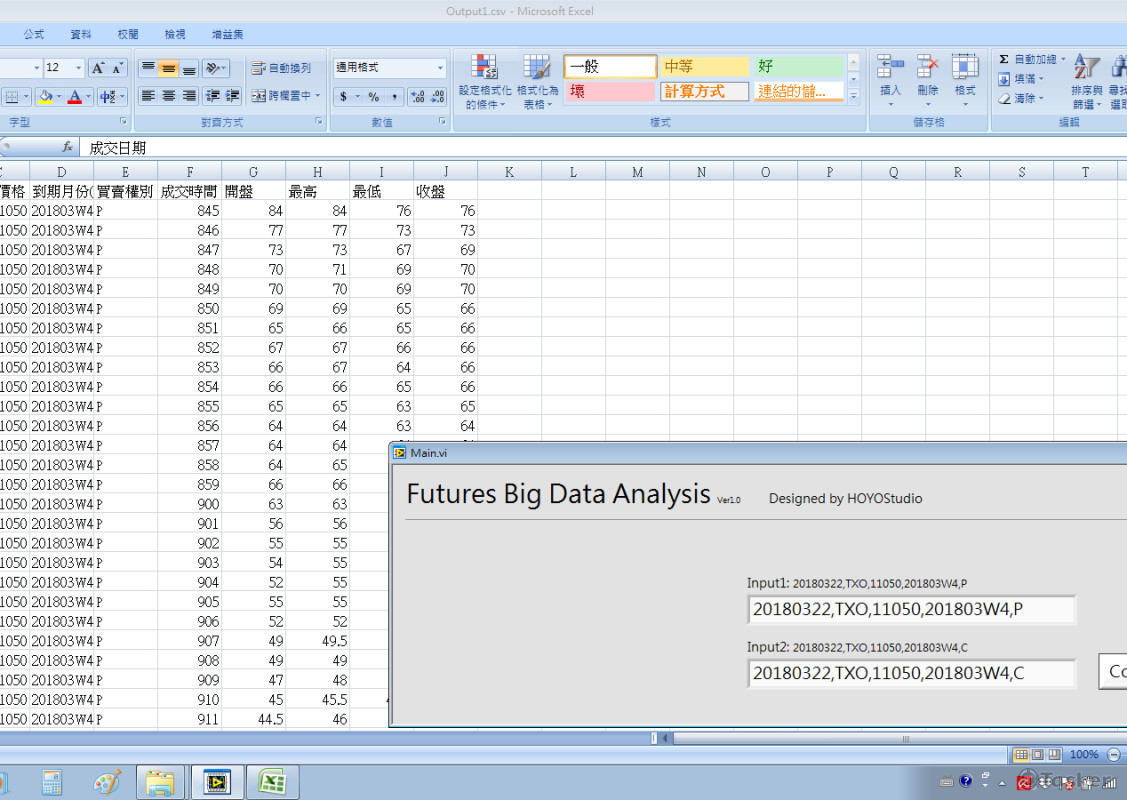This screenshot has width=1127, height=800.
Task: Click the percent style icon
Action: click(x=373, y=97)
